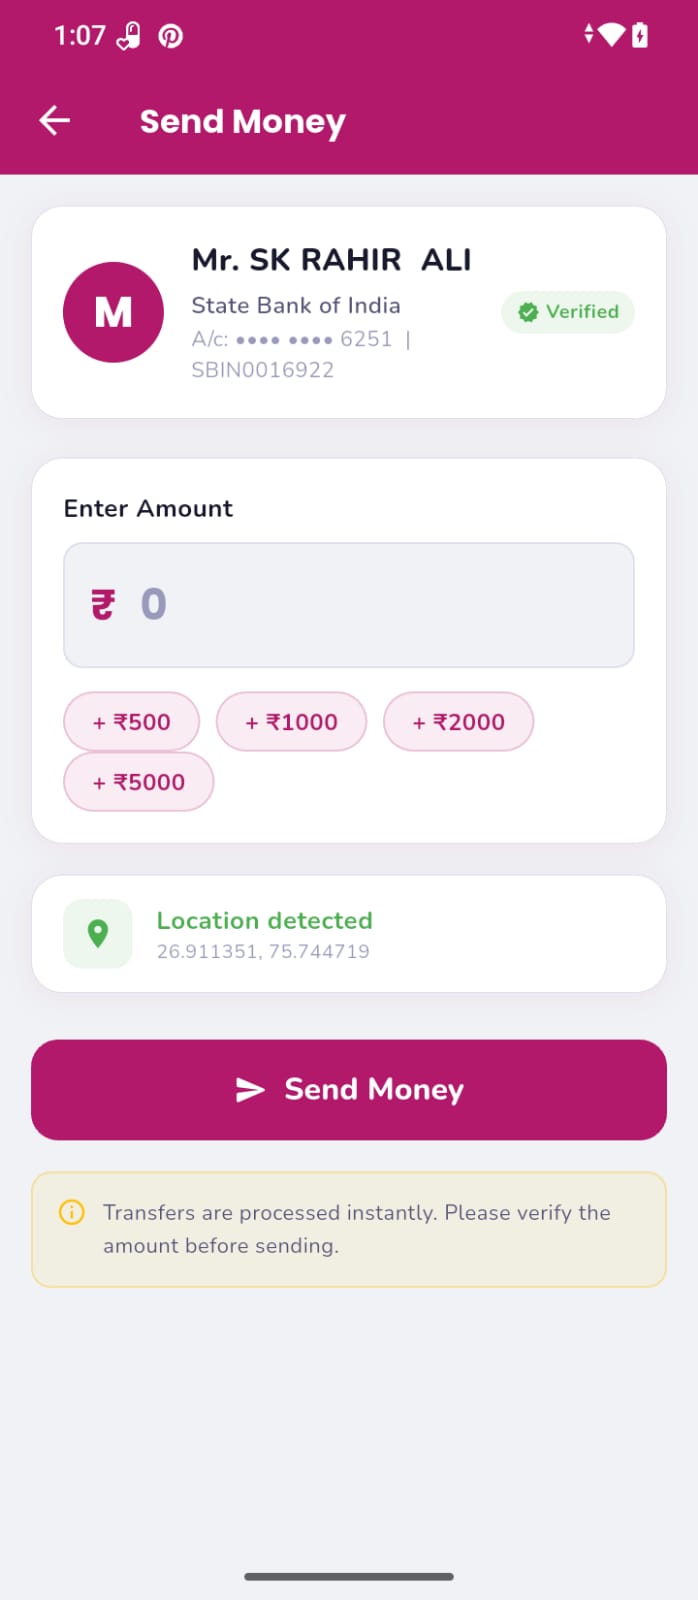Add ₹500 to the amount
Screen dimensions: 698x1600
pyautogui.click(x=132, y=722)
